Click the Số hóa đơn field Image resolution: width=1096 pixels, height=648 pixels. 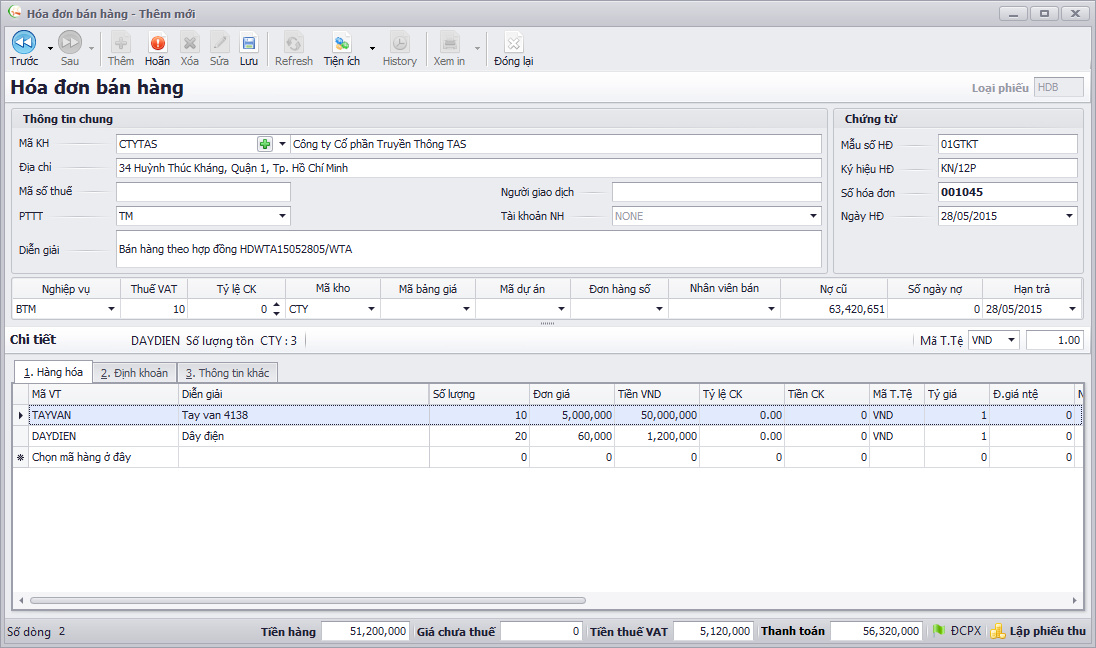coord(1007,192)
